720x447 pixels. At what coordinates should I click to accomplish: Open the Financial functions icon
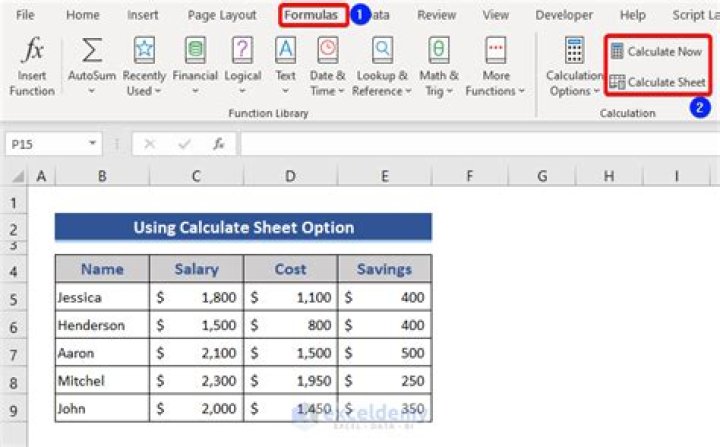pyautogui.click(x=195, y=50)
